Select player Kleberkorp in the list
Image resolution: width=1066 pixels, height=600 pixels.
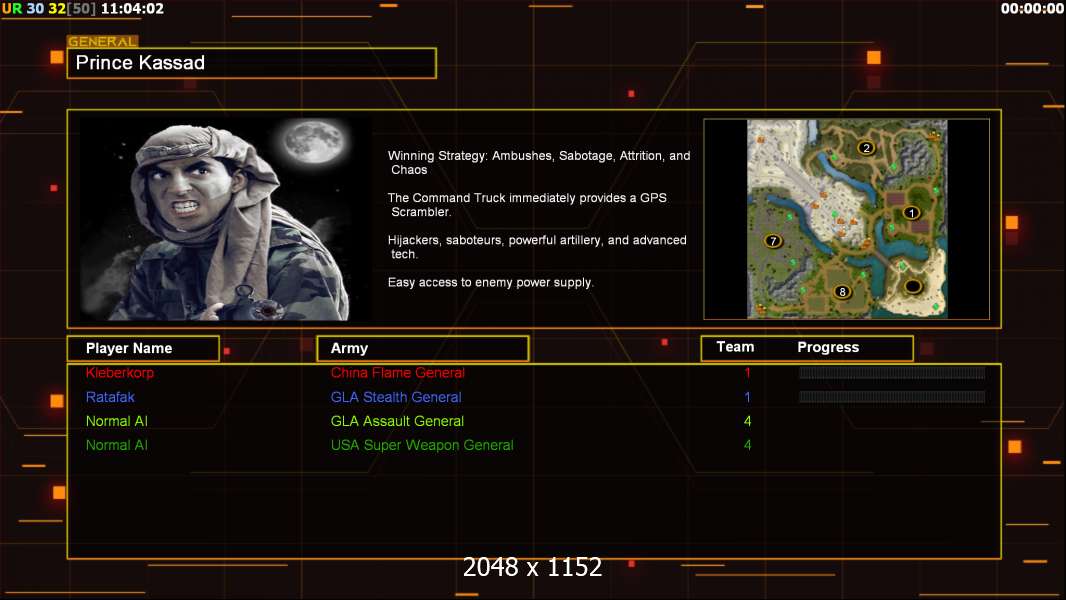120,373
